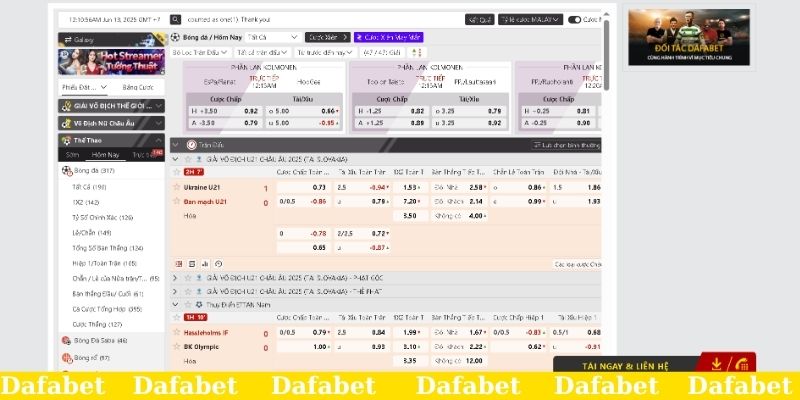Open the bar chart statistics icon under Ukraine match
Image resolution: width=800 pixels, height=400 pixels.
pos(205,264)
